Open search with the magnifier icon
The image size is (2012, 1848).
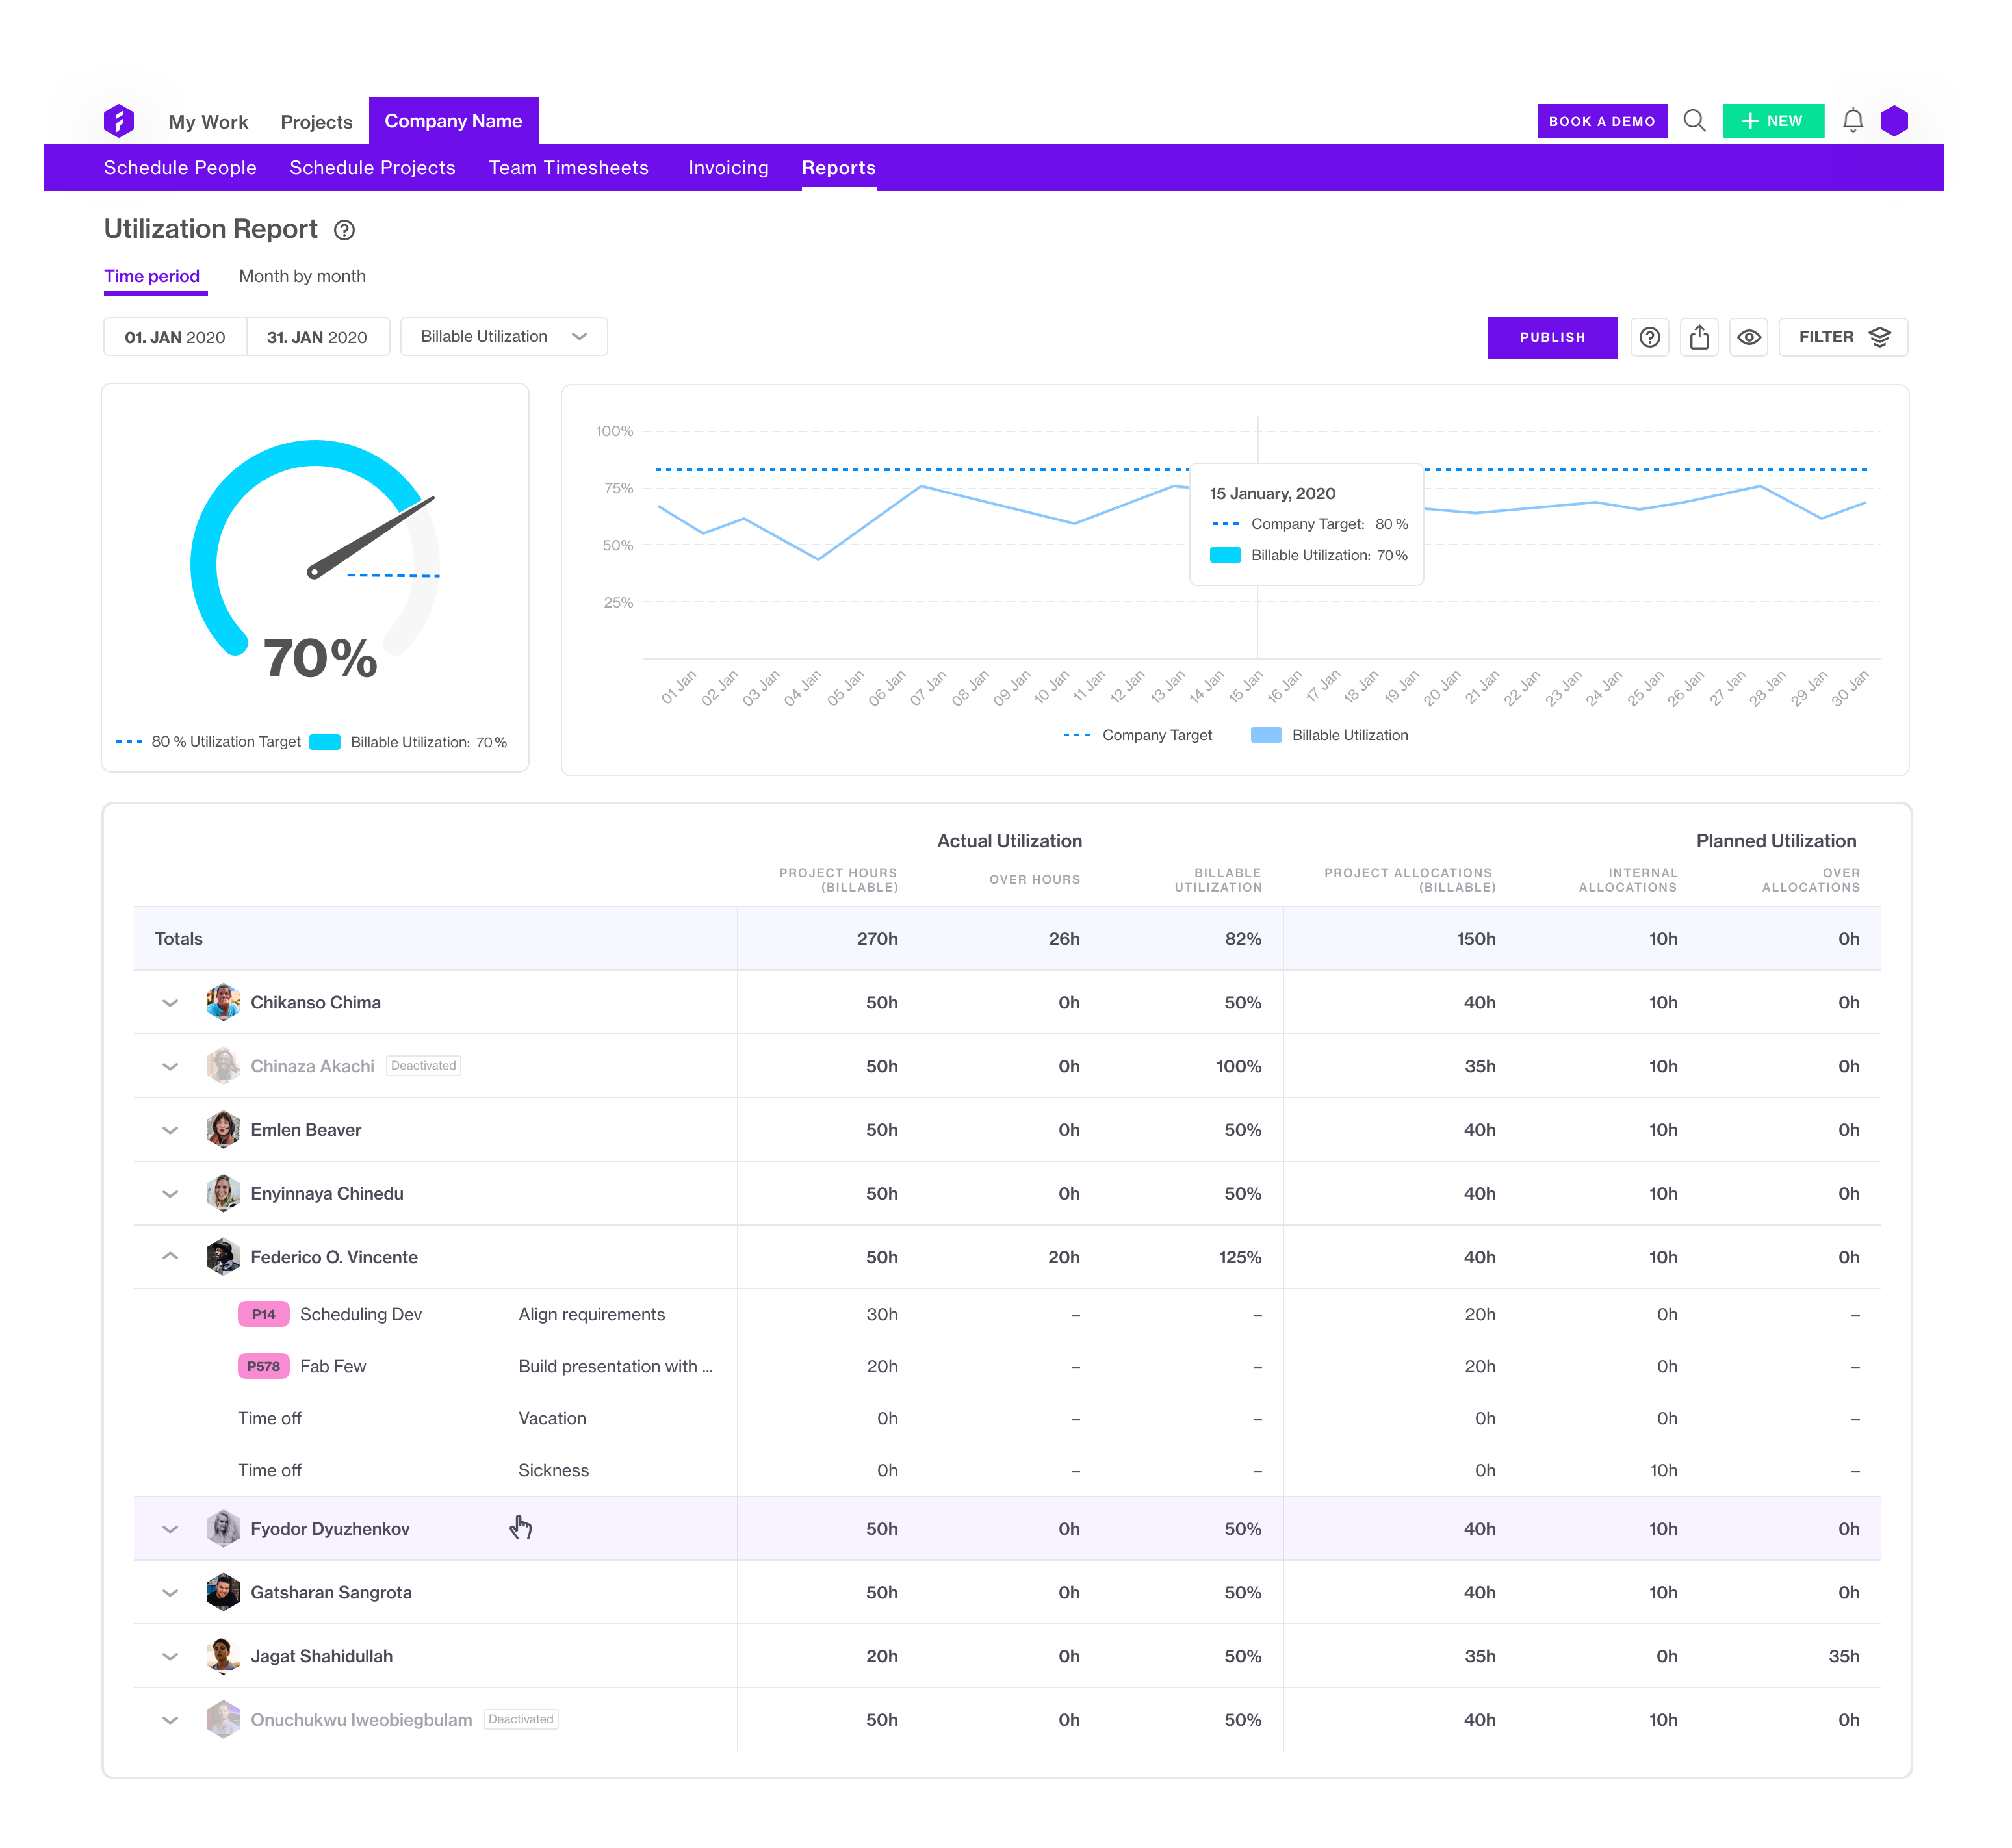[1694, 121]
